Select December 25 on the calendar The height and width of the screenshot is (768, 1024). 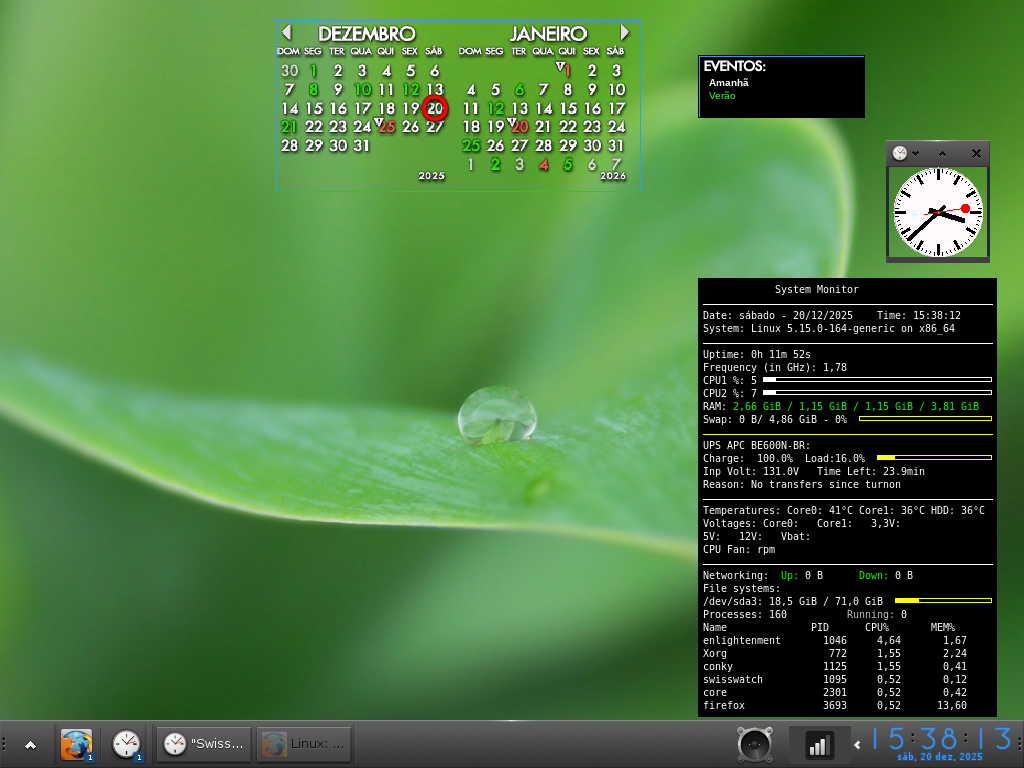pos(386,126)
